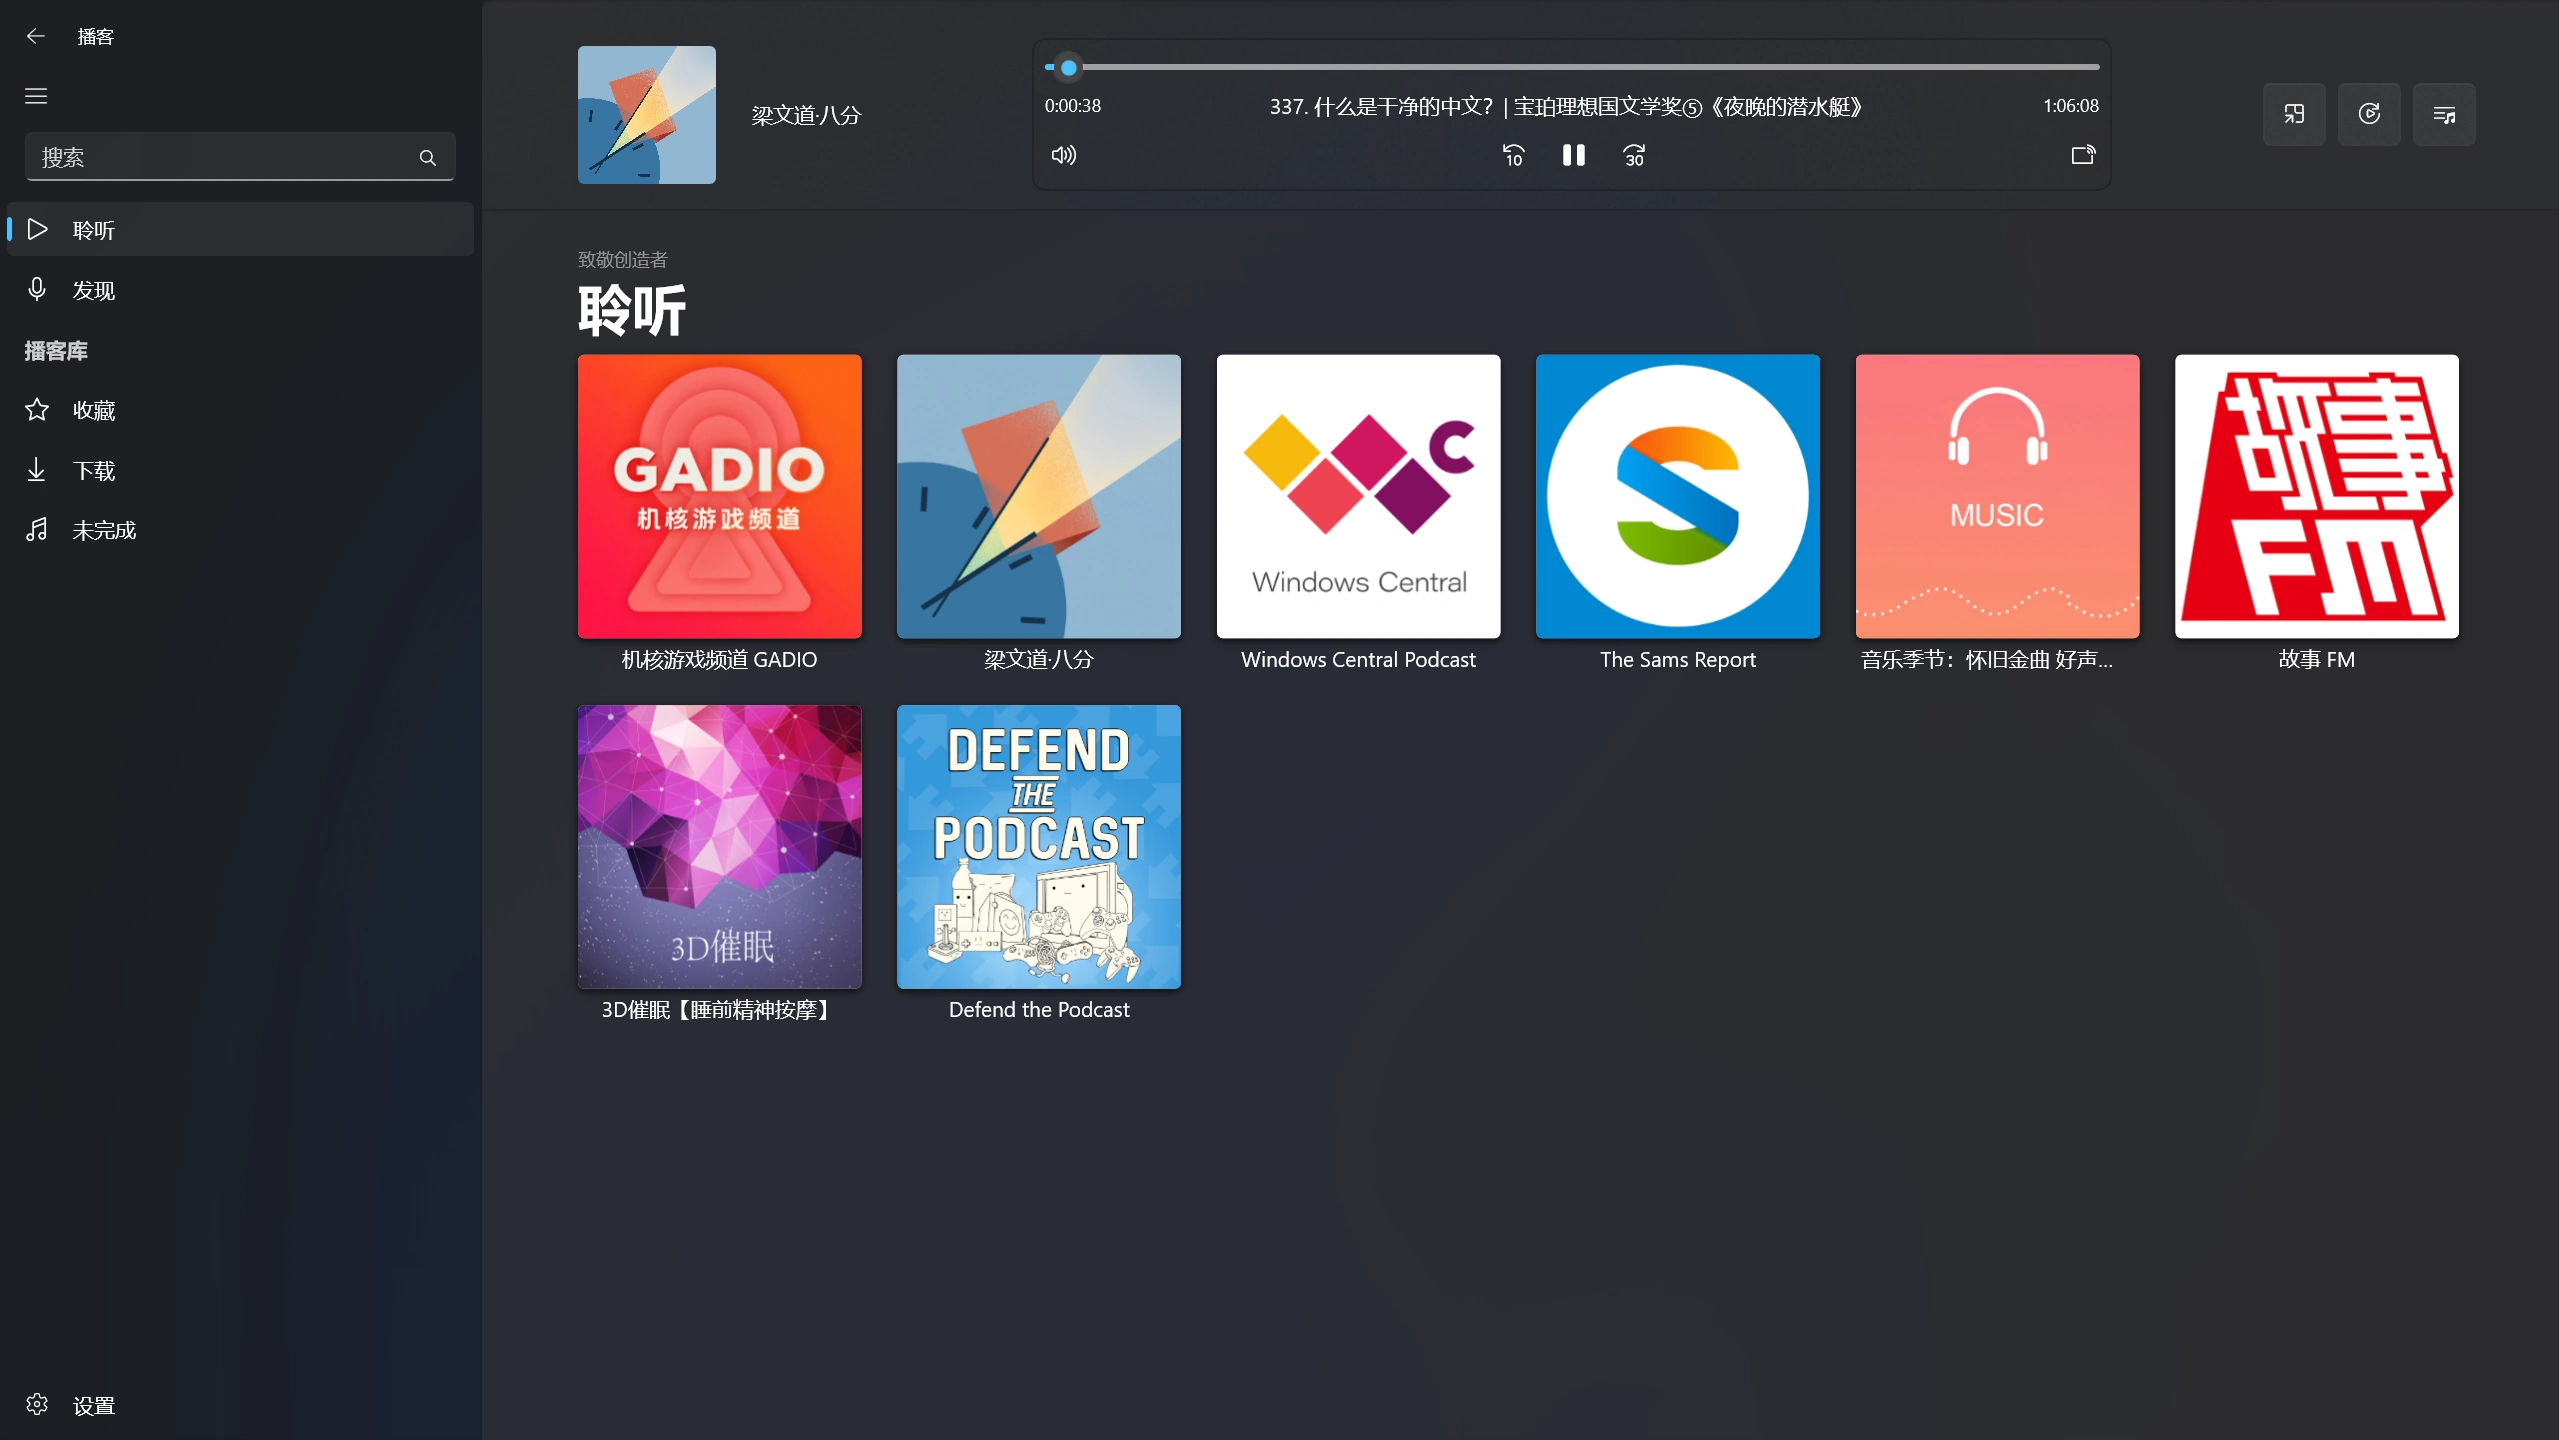Click the playback progress slider
The height and width of the screenshot is (1440, 2559).
click(1572, 67)
